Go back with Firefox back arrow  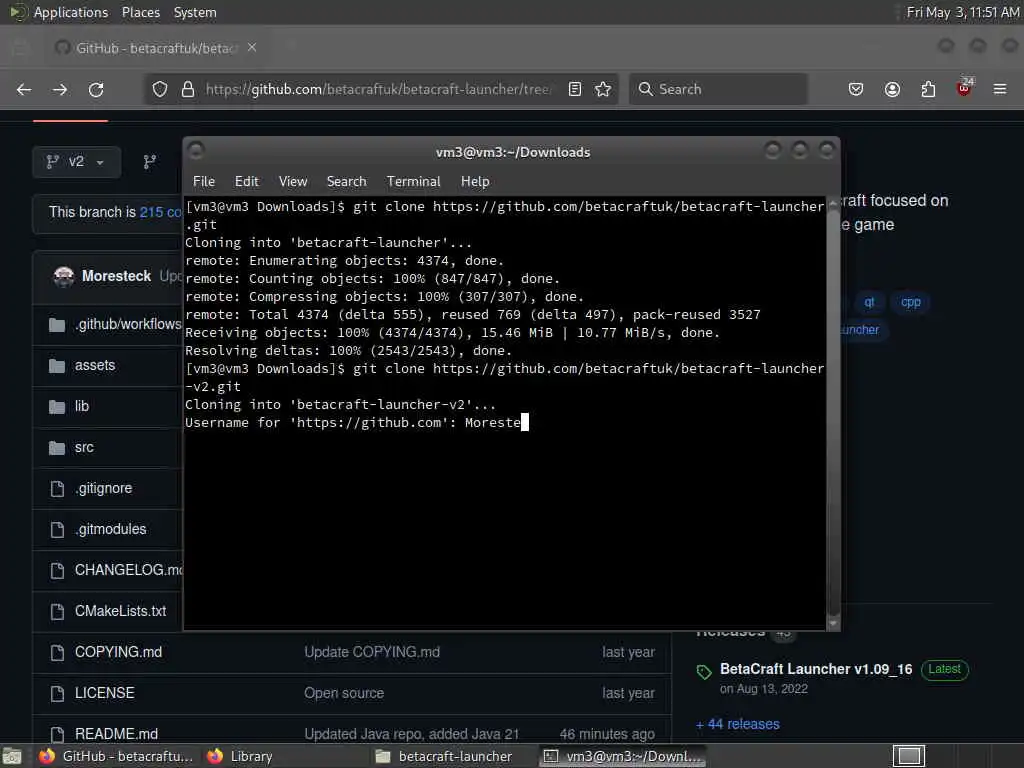pos(24,89)
